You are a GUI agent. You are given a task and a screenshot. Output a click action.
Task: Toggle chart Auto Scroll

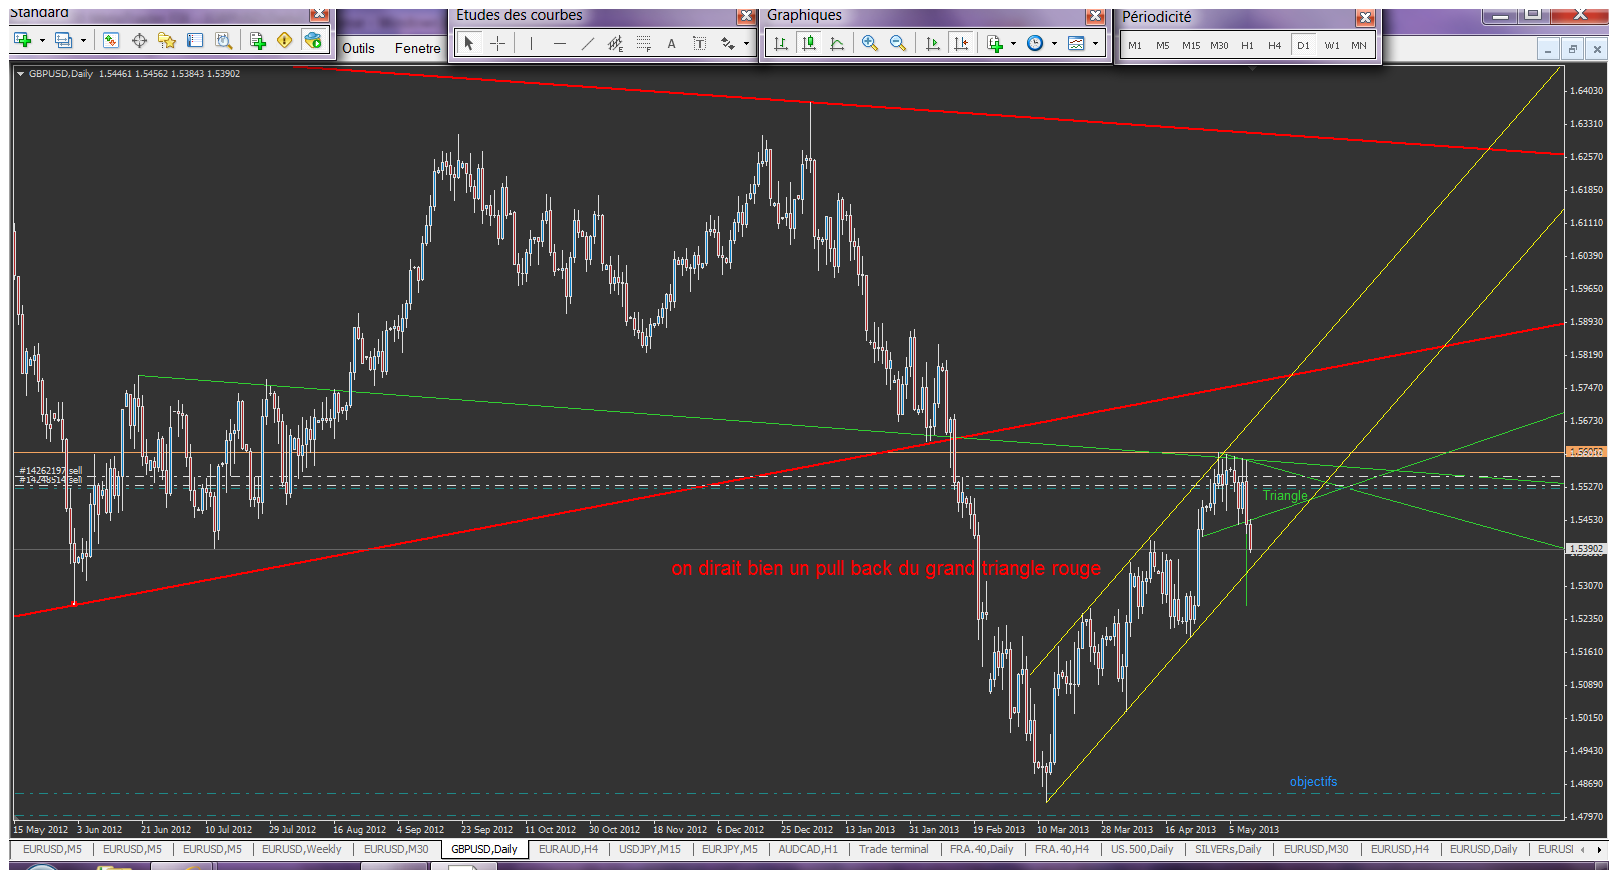click(932, 43)
